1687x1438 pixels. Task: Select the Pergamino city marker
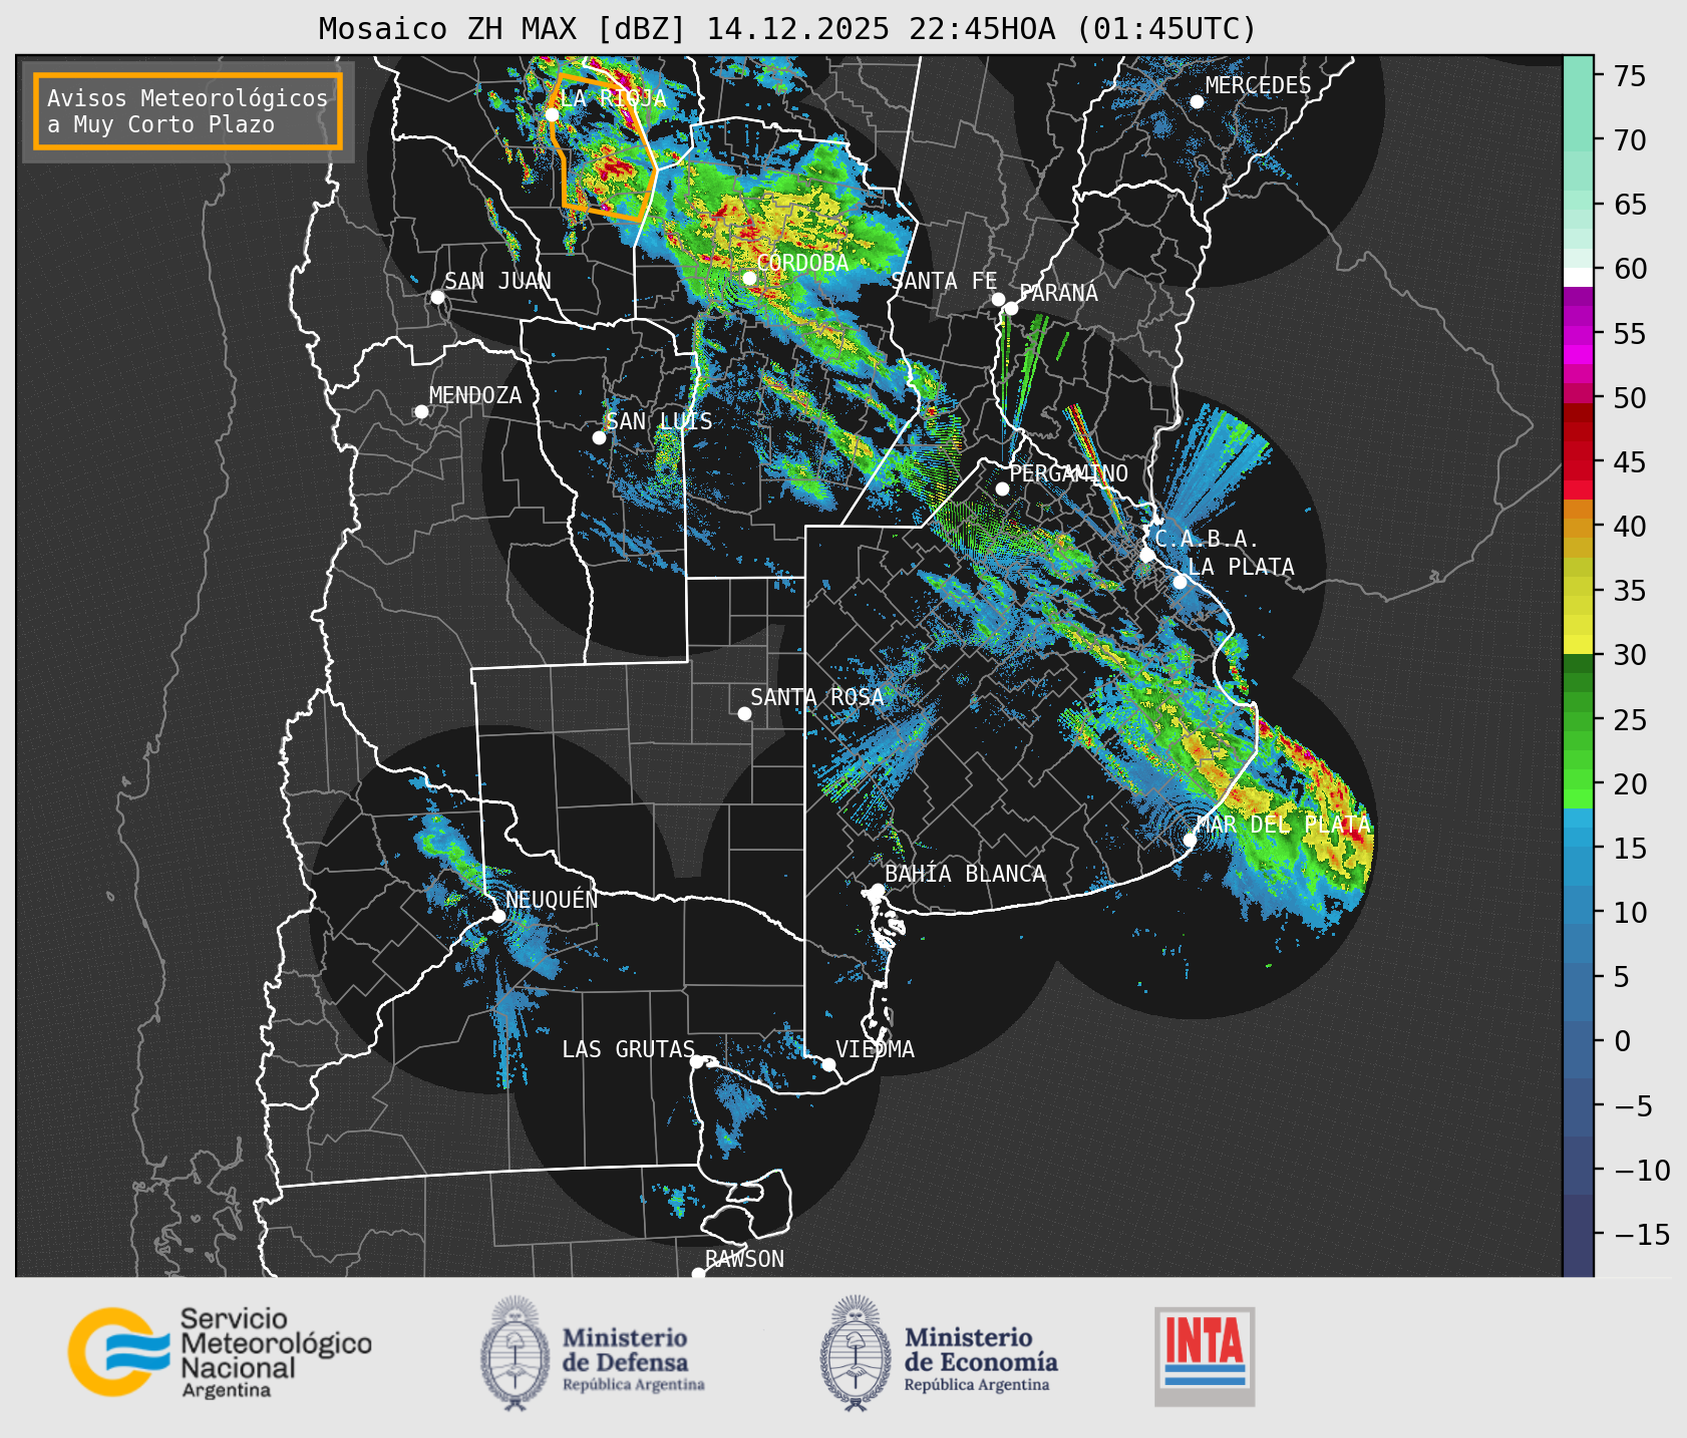point(1002,489)
